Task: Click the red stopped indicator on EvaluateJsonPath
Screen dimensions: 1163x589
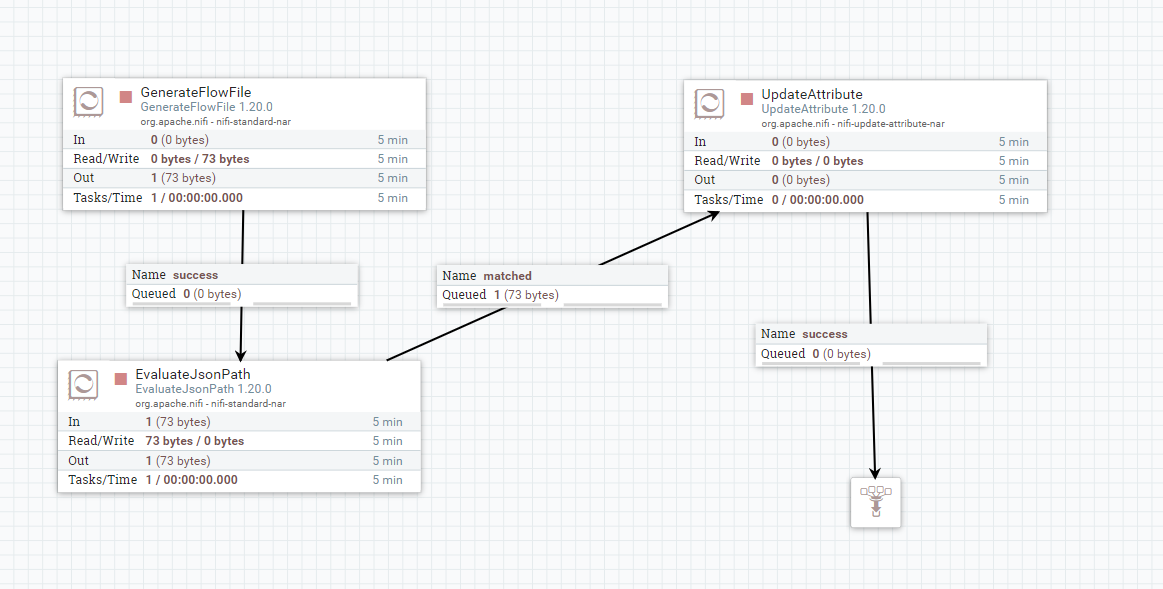Action: coord(120,378)
